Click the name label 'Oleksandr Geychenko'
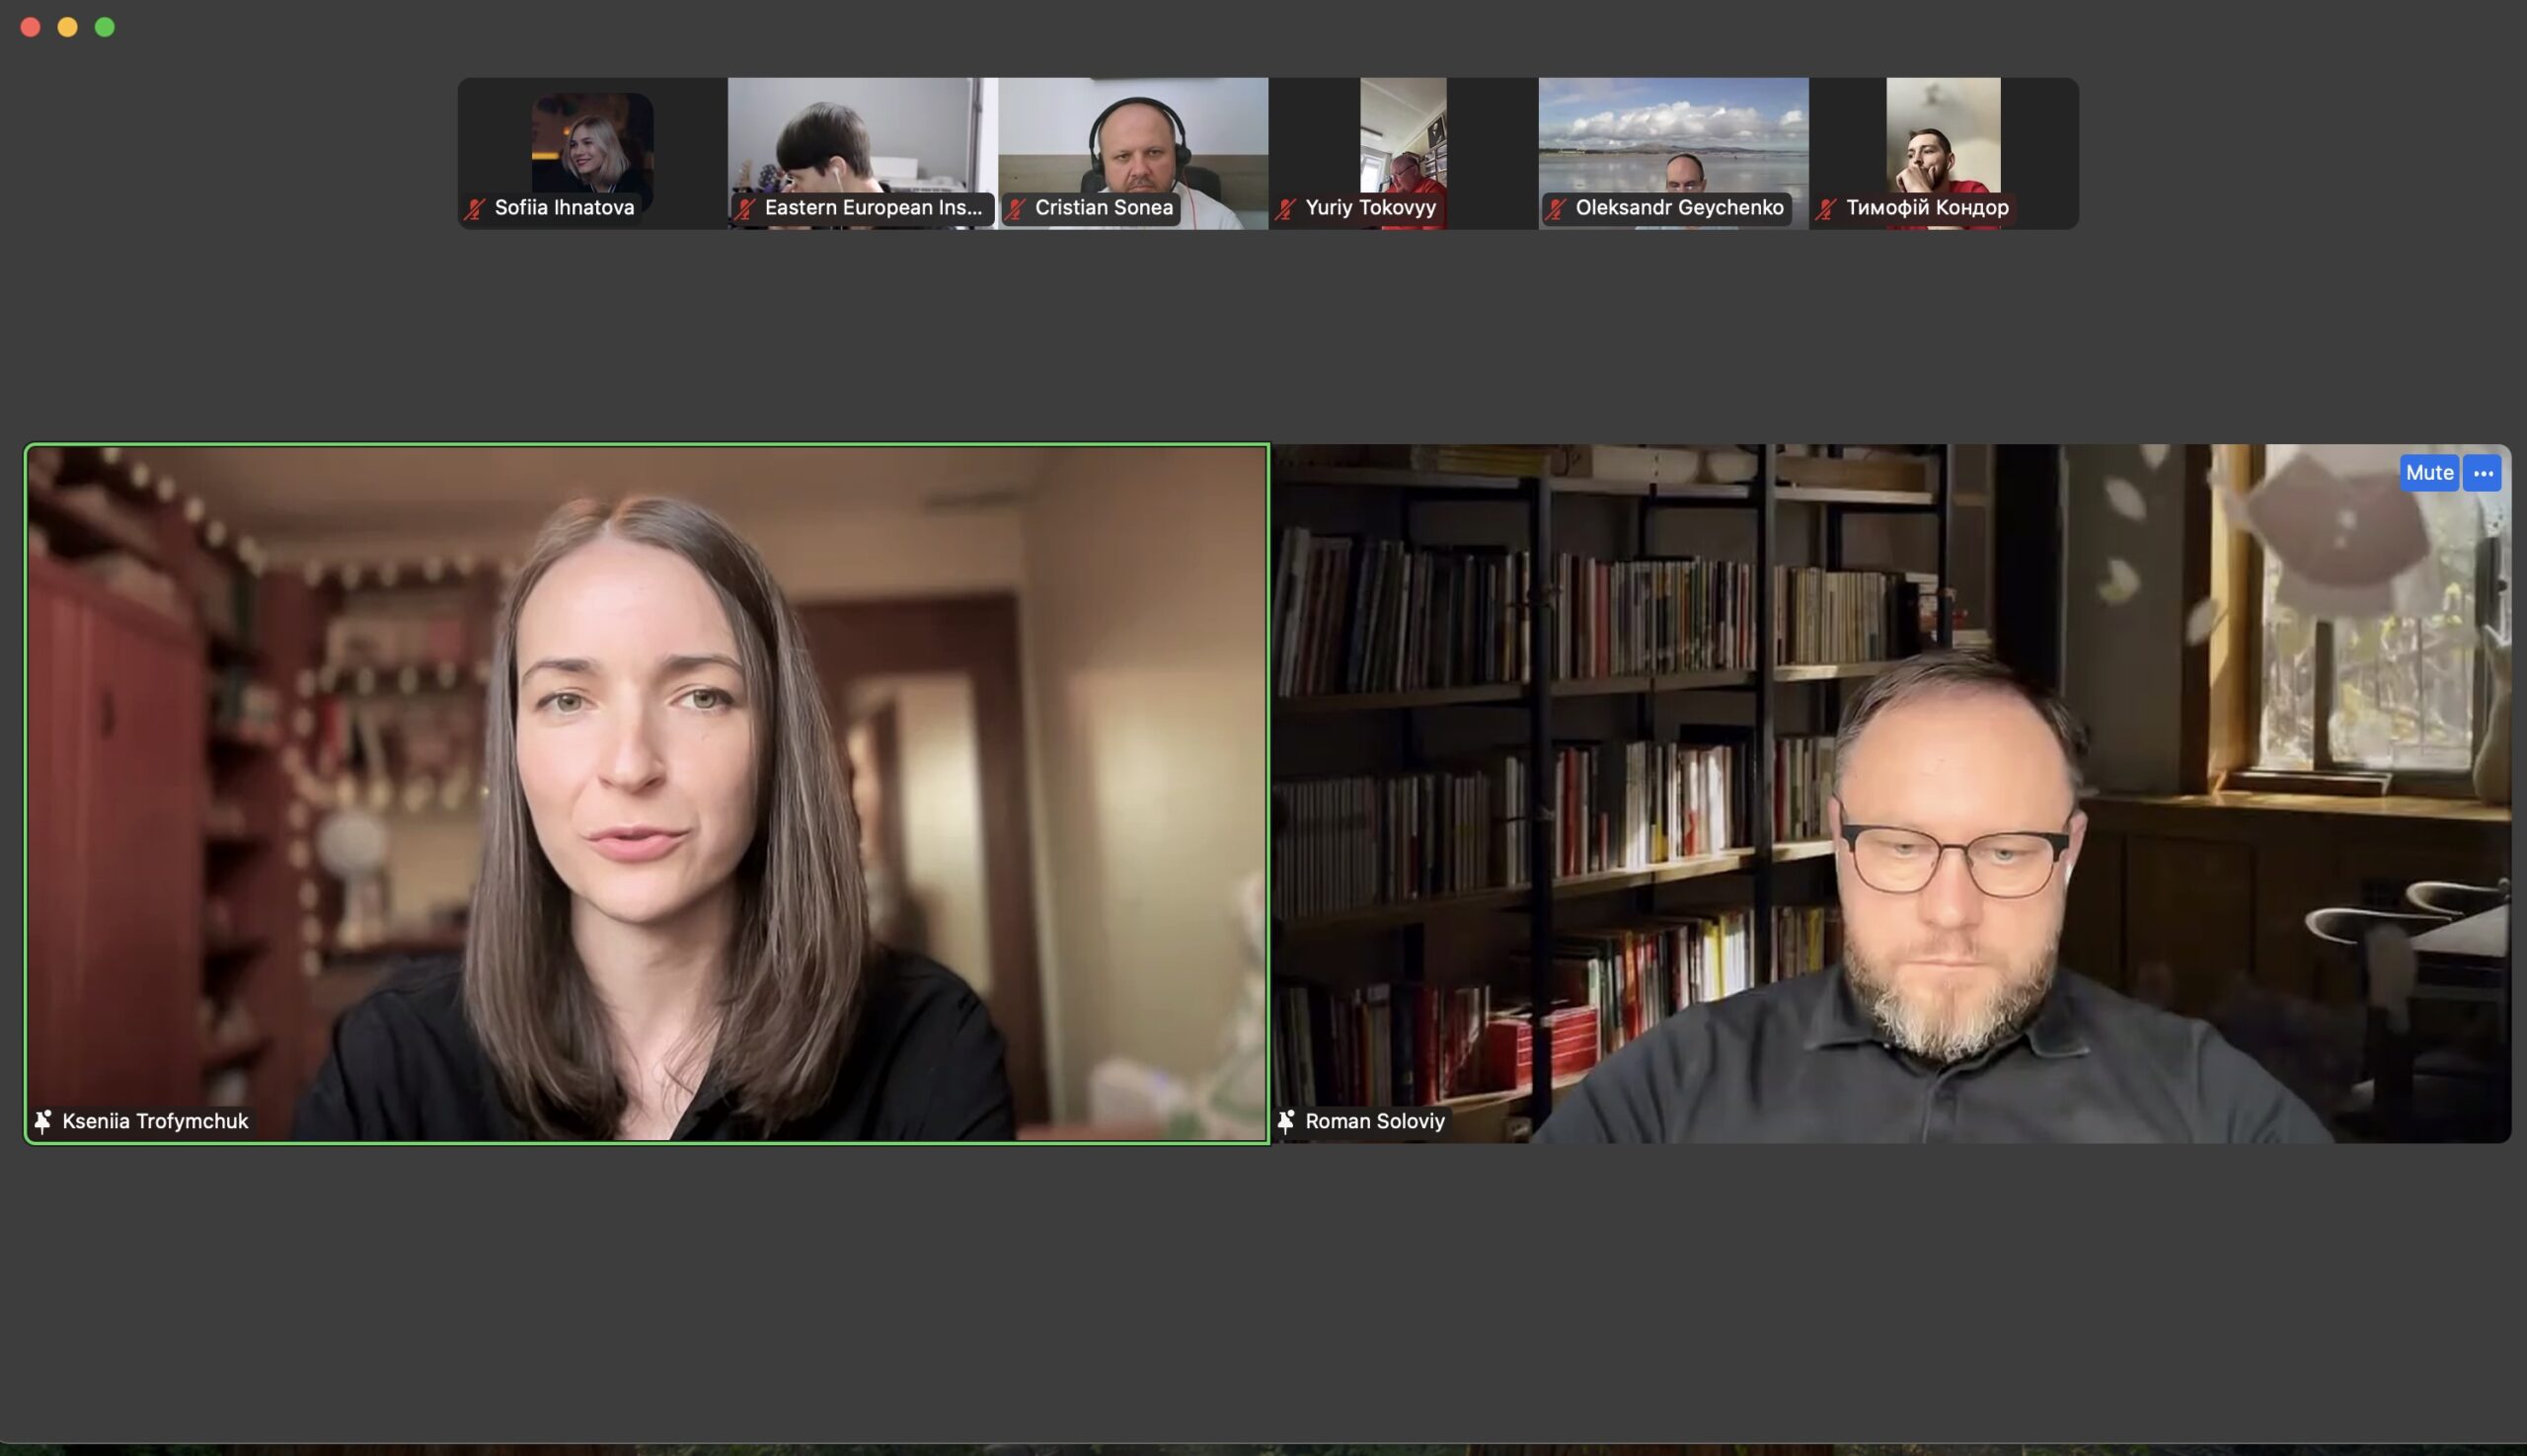Viewport: 2527px width, 1456px height. pos(1679,208)
